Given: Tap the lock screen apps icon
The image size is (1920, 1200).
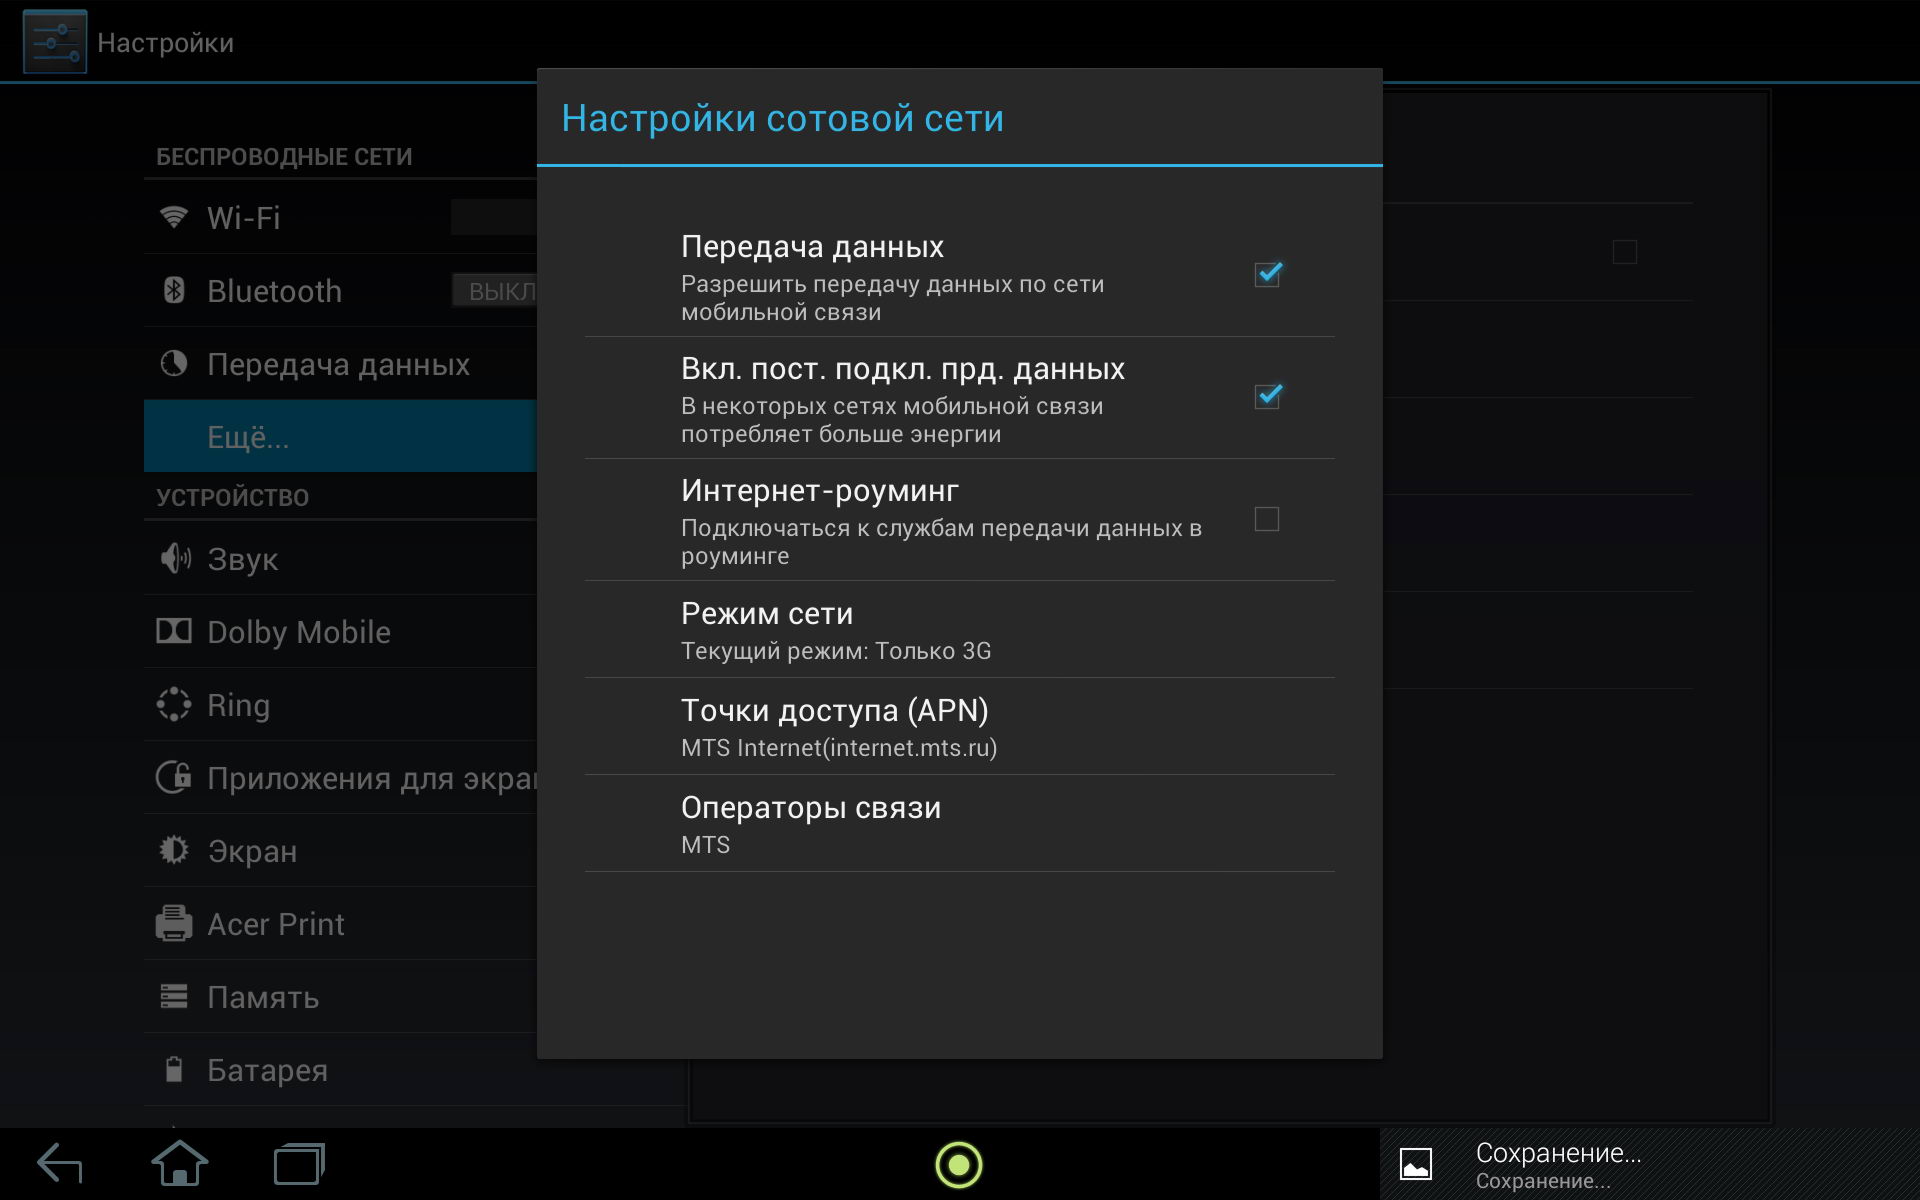Looking at the screenshot, I should coord(174,777).
